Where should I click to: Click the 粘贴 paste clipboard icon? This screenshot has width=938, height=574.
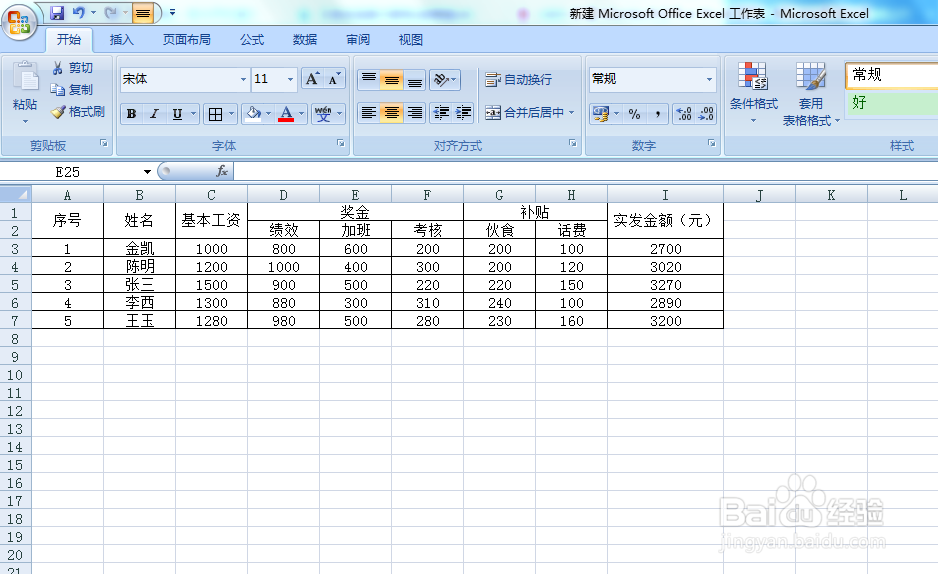(25, 79)
